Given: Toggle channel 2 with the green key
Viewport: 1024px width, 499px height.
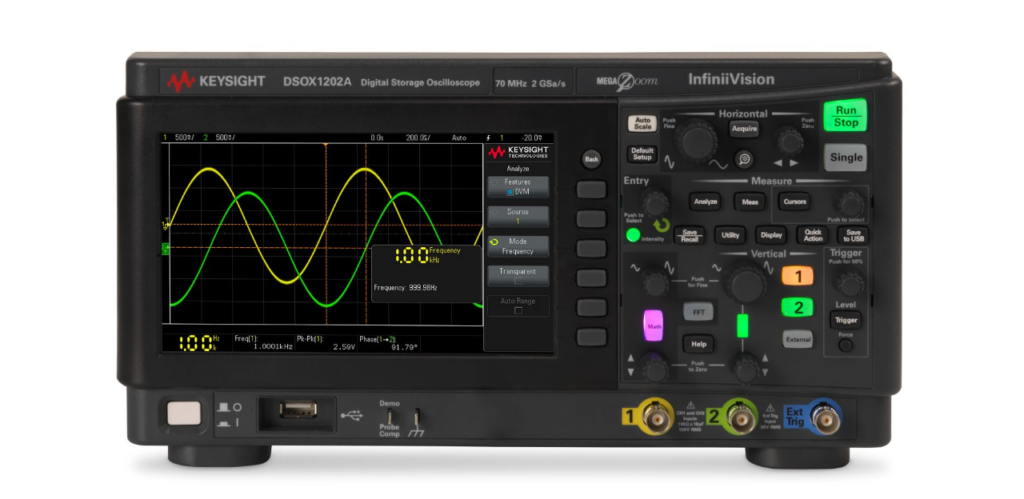Looking at the screenshot, I should click(x=797, y=308).
